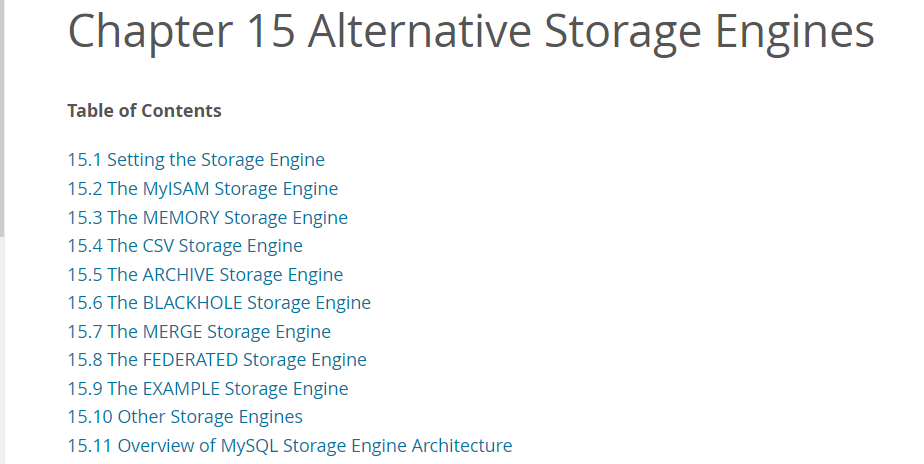Viewport: 924px width, 464px height.
Task: Go to the MERGE Storage Engine section
Action: pyautogui.click(x=199, y=332)
